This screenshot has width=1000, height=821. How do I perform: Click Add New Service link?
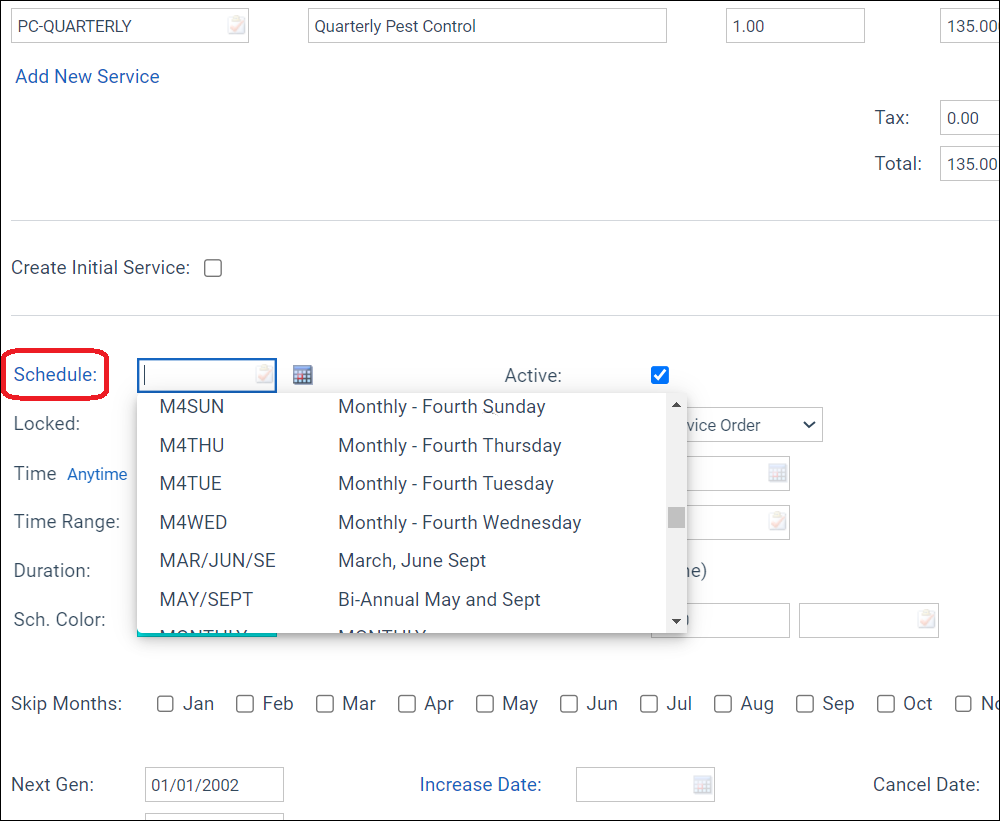click(87, 77)
